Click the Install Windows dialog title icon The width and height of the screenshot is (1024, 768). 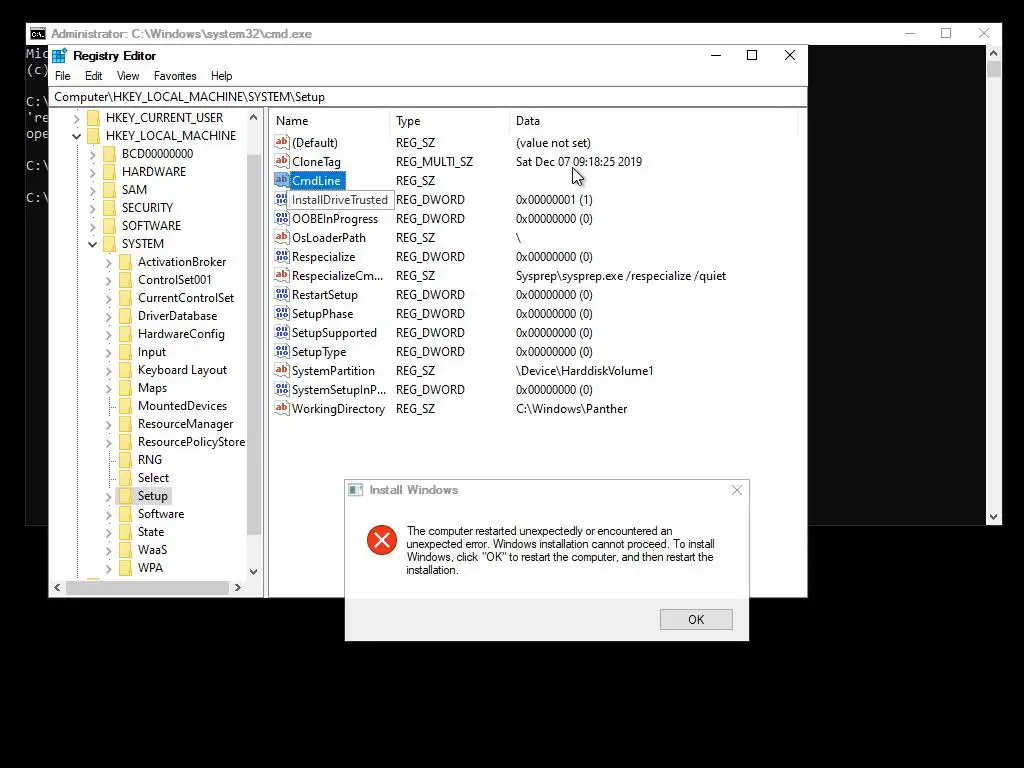[355, 490]
